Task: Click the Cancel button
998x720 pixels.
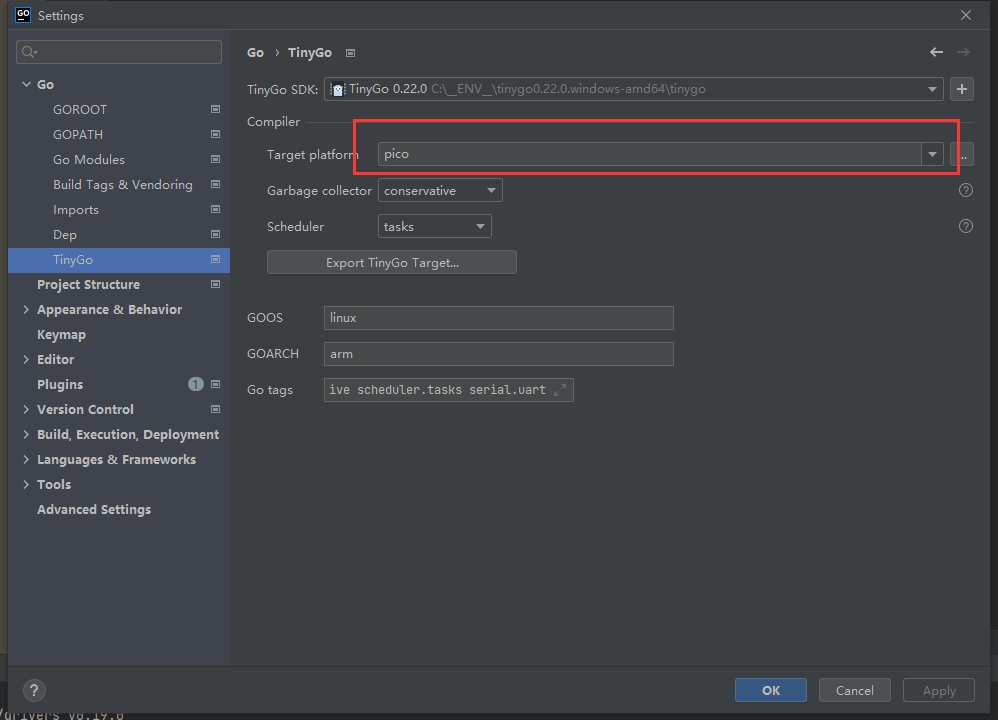Action: coord(854,690)
